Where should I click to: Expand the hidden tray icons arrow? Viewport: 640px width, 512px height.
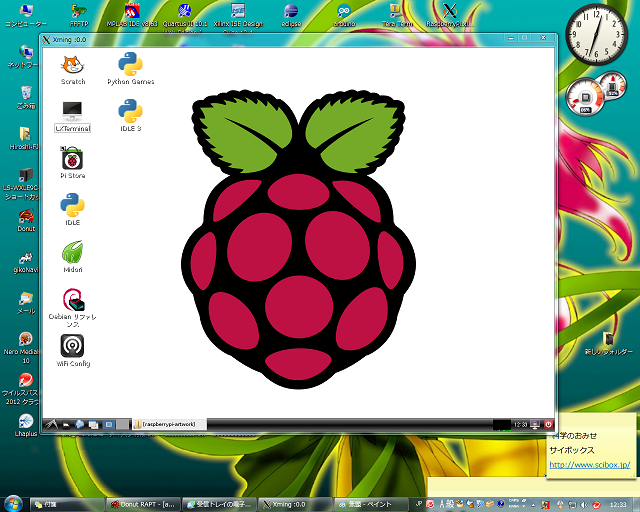tap(533, 505)
